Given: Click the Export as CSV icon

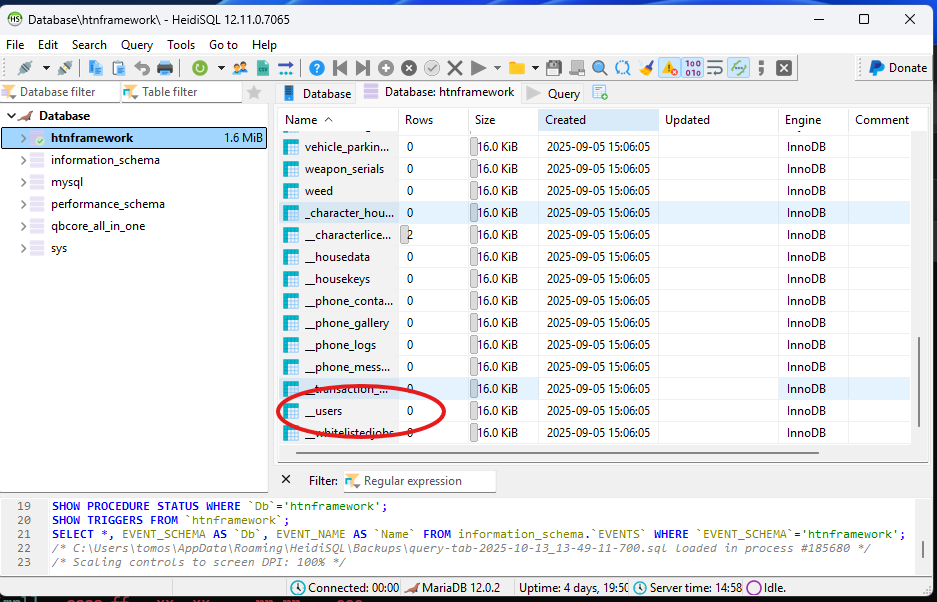Looking at the screenshot, I should 263,68.
